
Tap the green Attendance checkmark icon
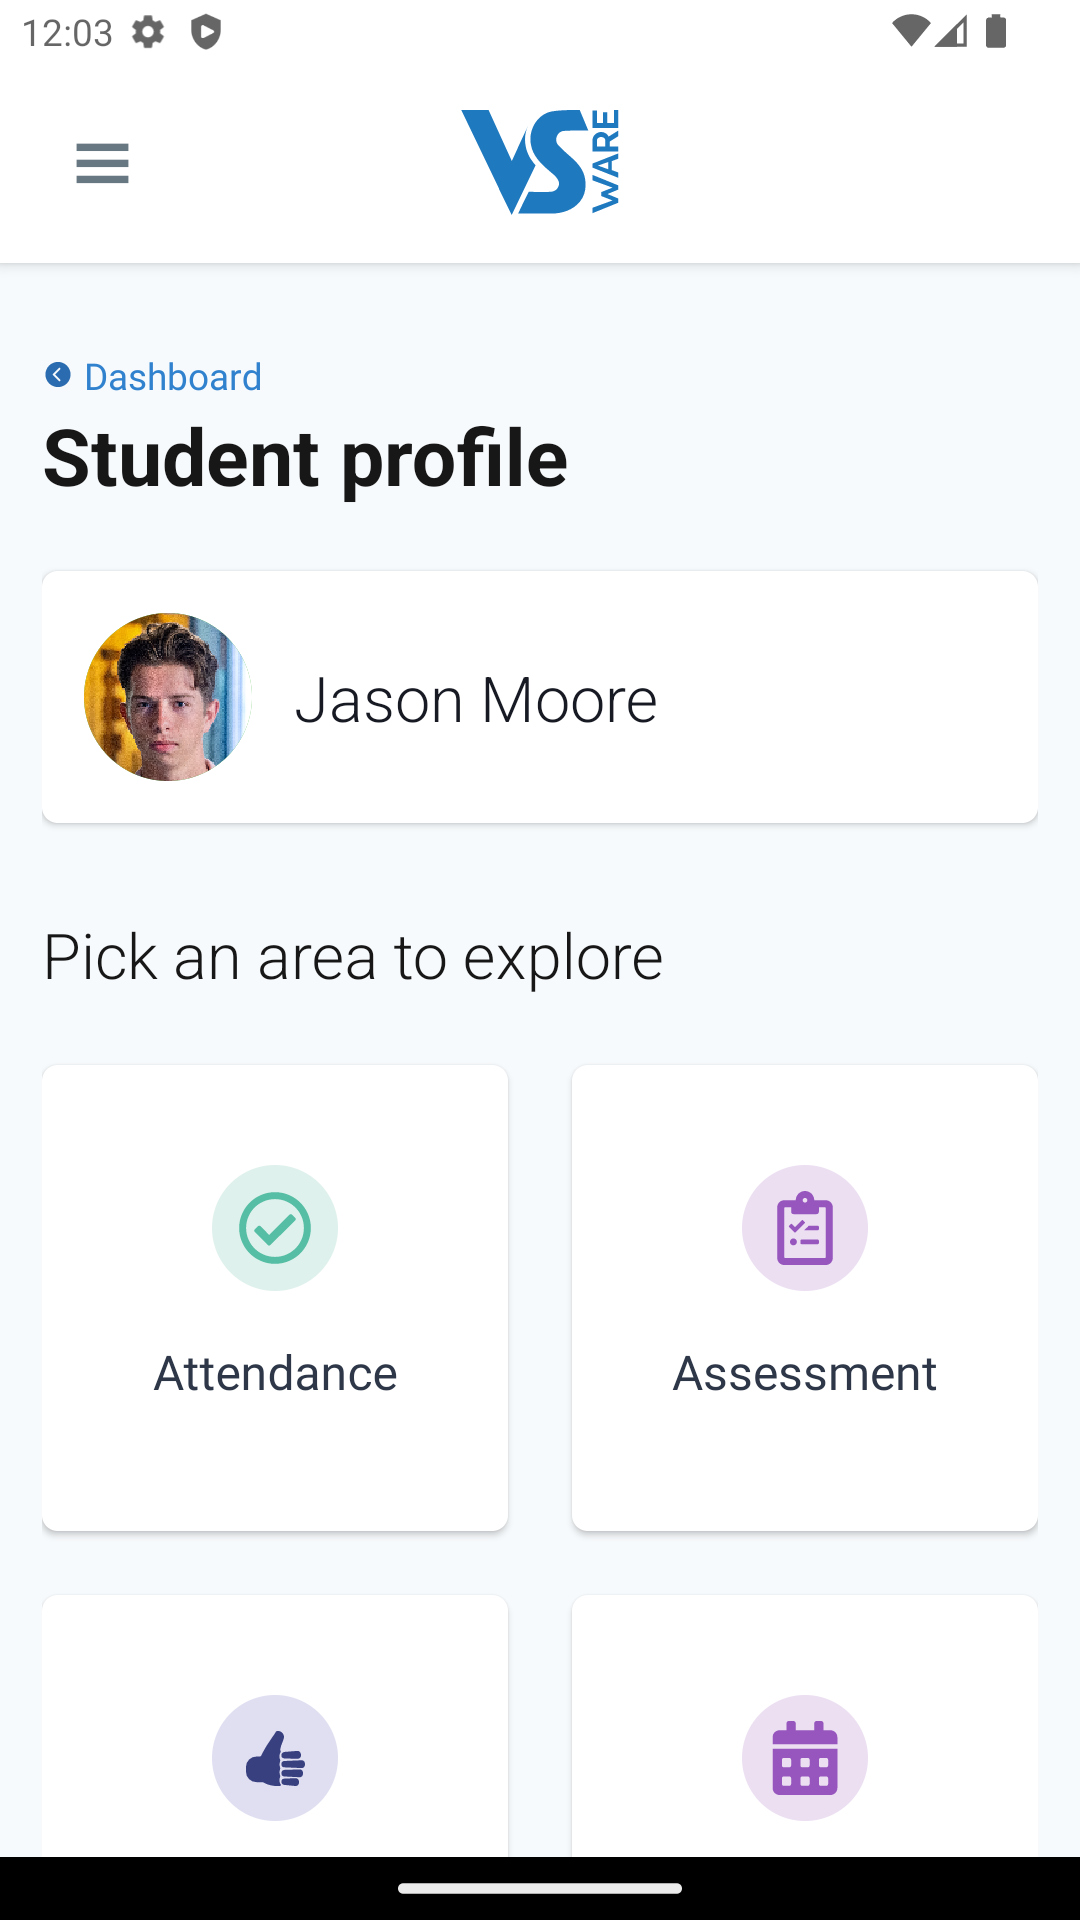click(x=275, y=1228)
